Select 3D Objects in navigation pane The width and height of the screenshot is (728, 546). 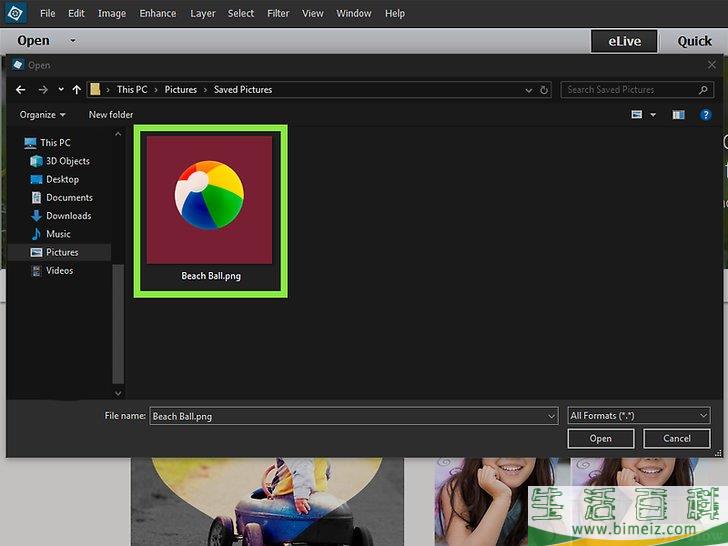click(67, 161)
